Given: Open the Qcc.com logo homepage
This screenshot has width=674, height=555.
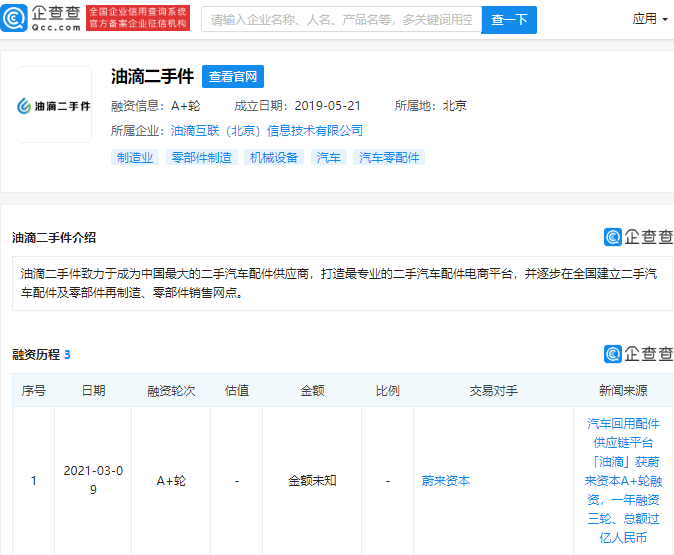Looking at the screenshot, I should tap(41, 18).
